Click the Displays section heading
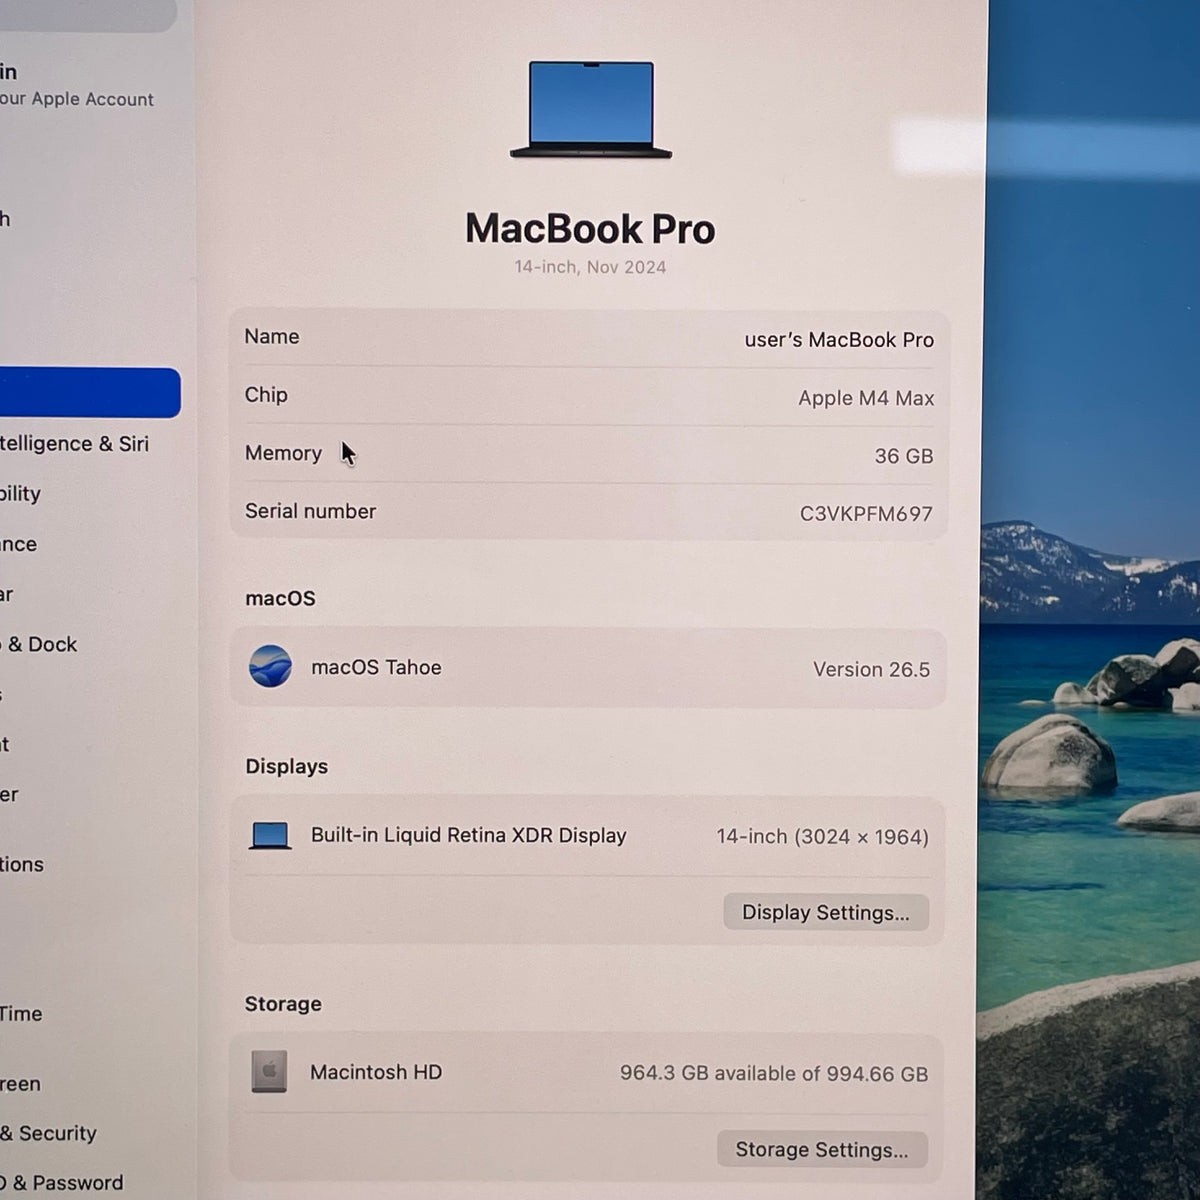Screen dimensions: 1200x1200 tap(287, 767)
